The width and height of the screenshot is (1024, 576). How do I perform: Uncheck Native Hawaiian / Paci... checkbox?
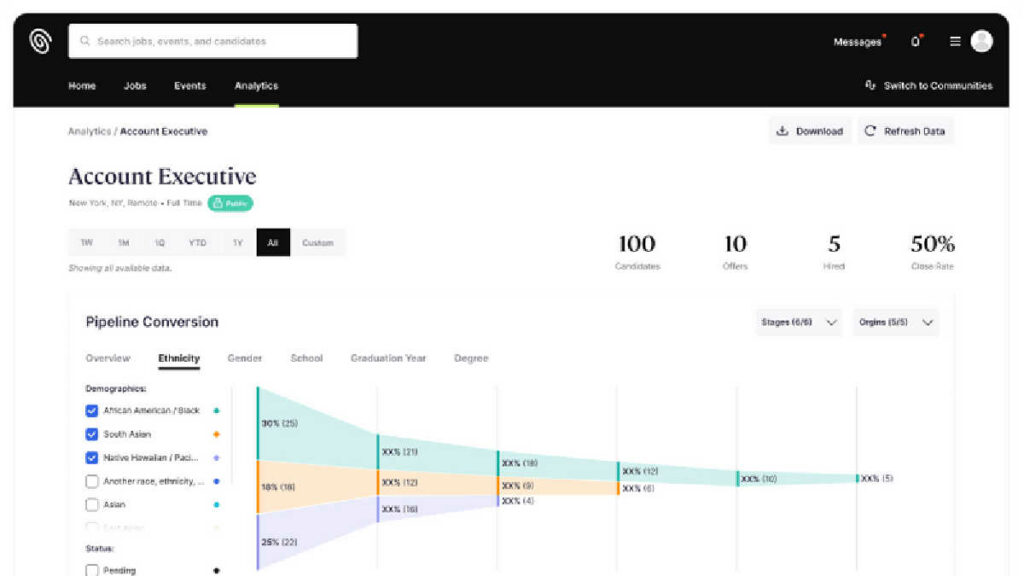pyautogui.click(x=91, y=458)
